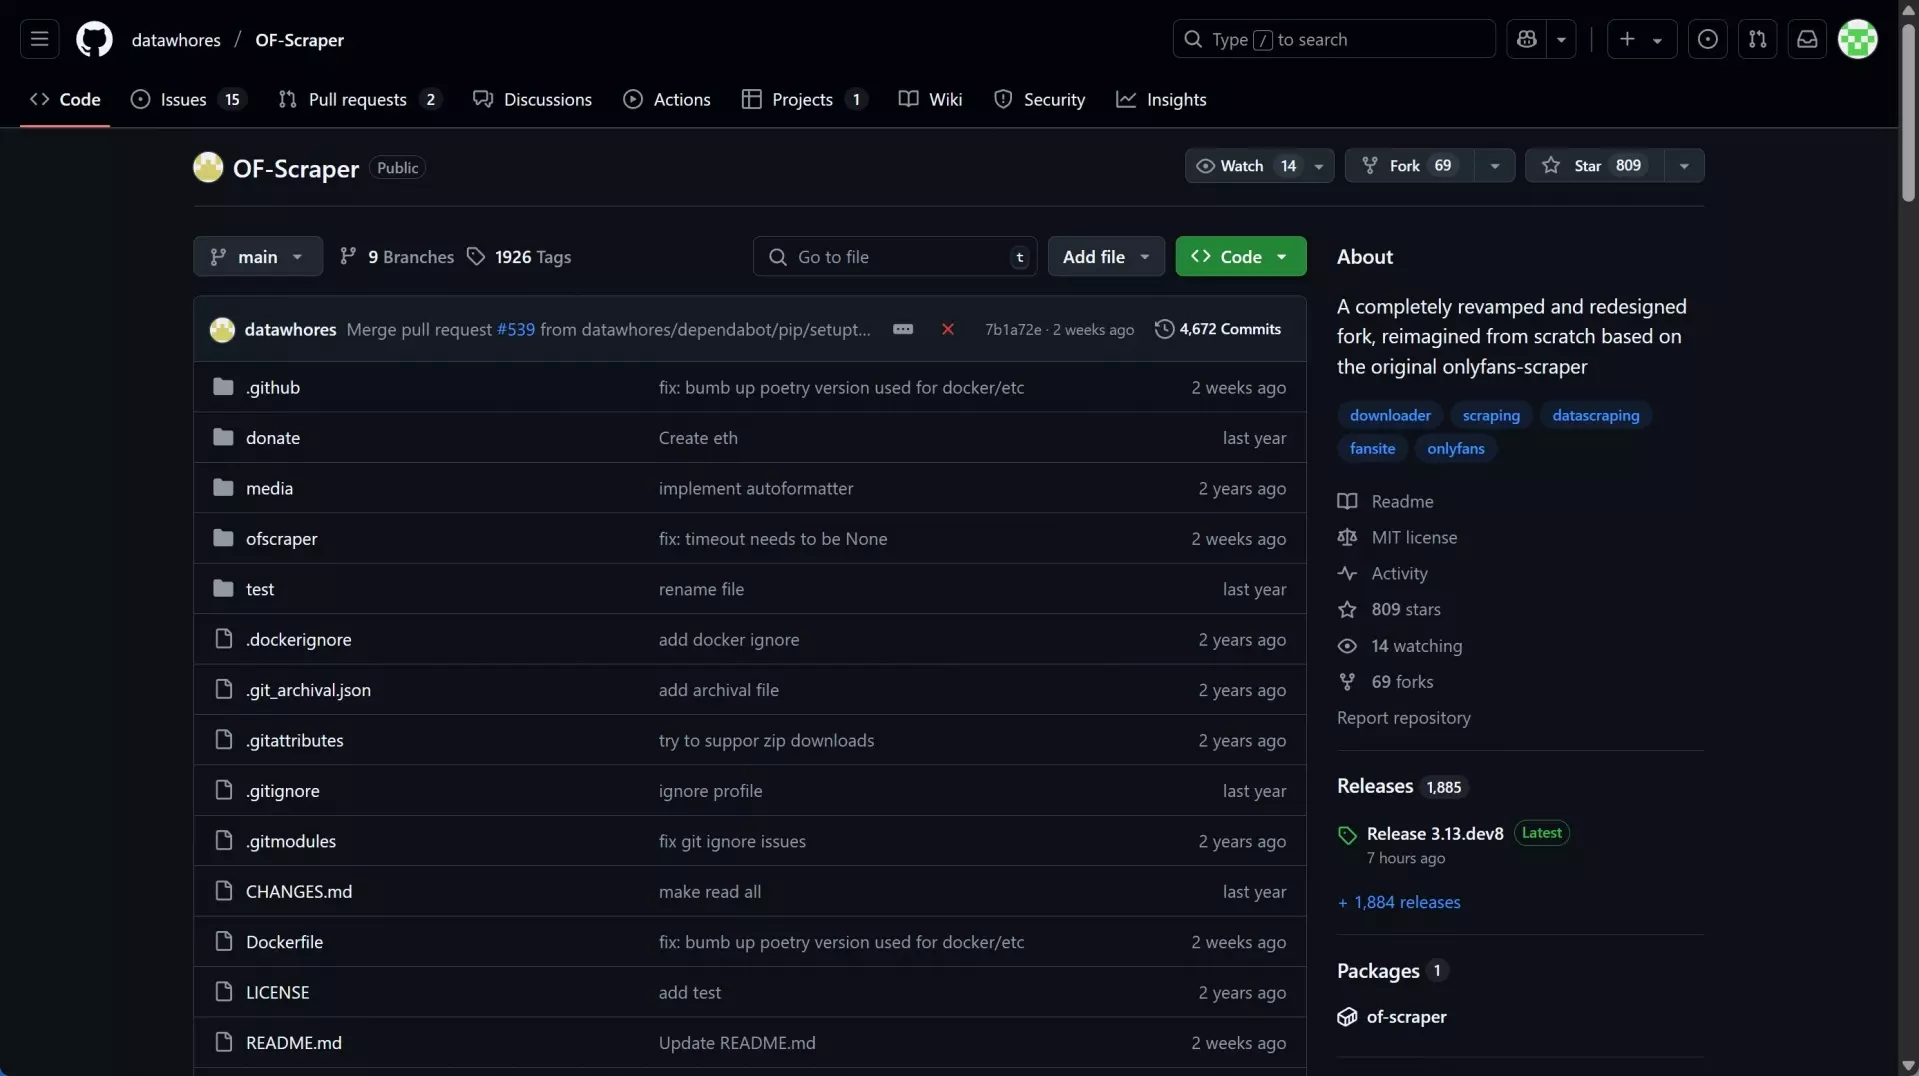Click the .git_archival.json file icon
1919x1076 pixels.
[x=223, y=689]
